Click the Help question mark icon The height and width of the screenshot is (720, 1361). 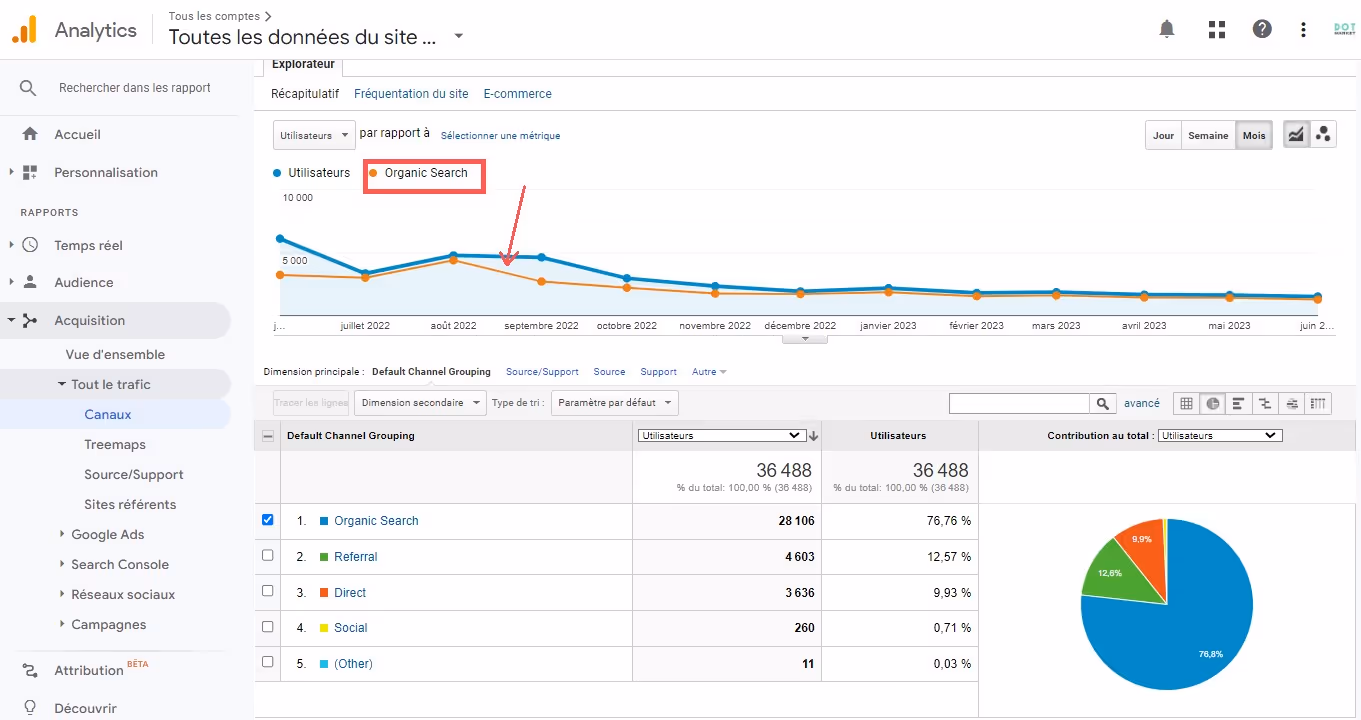click(1262, 29)
